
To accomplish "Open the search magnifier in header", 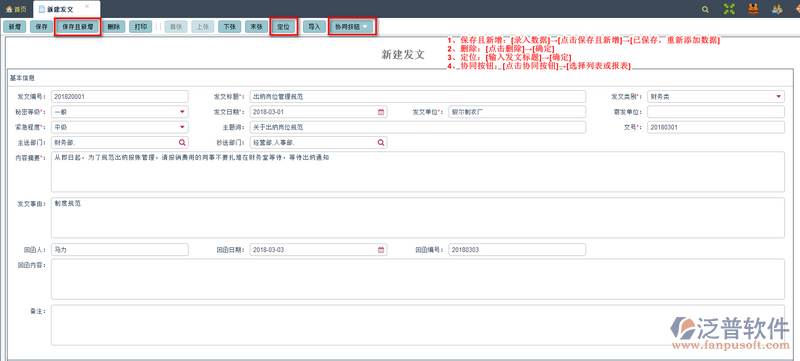I will tap(705, 9).
